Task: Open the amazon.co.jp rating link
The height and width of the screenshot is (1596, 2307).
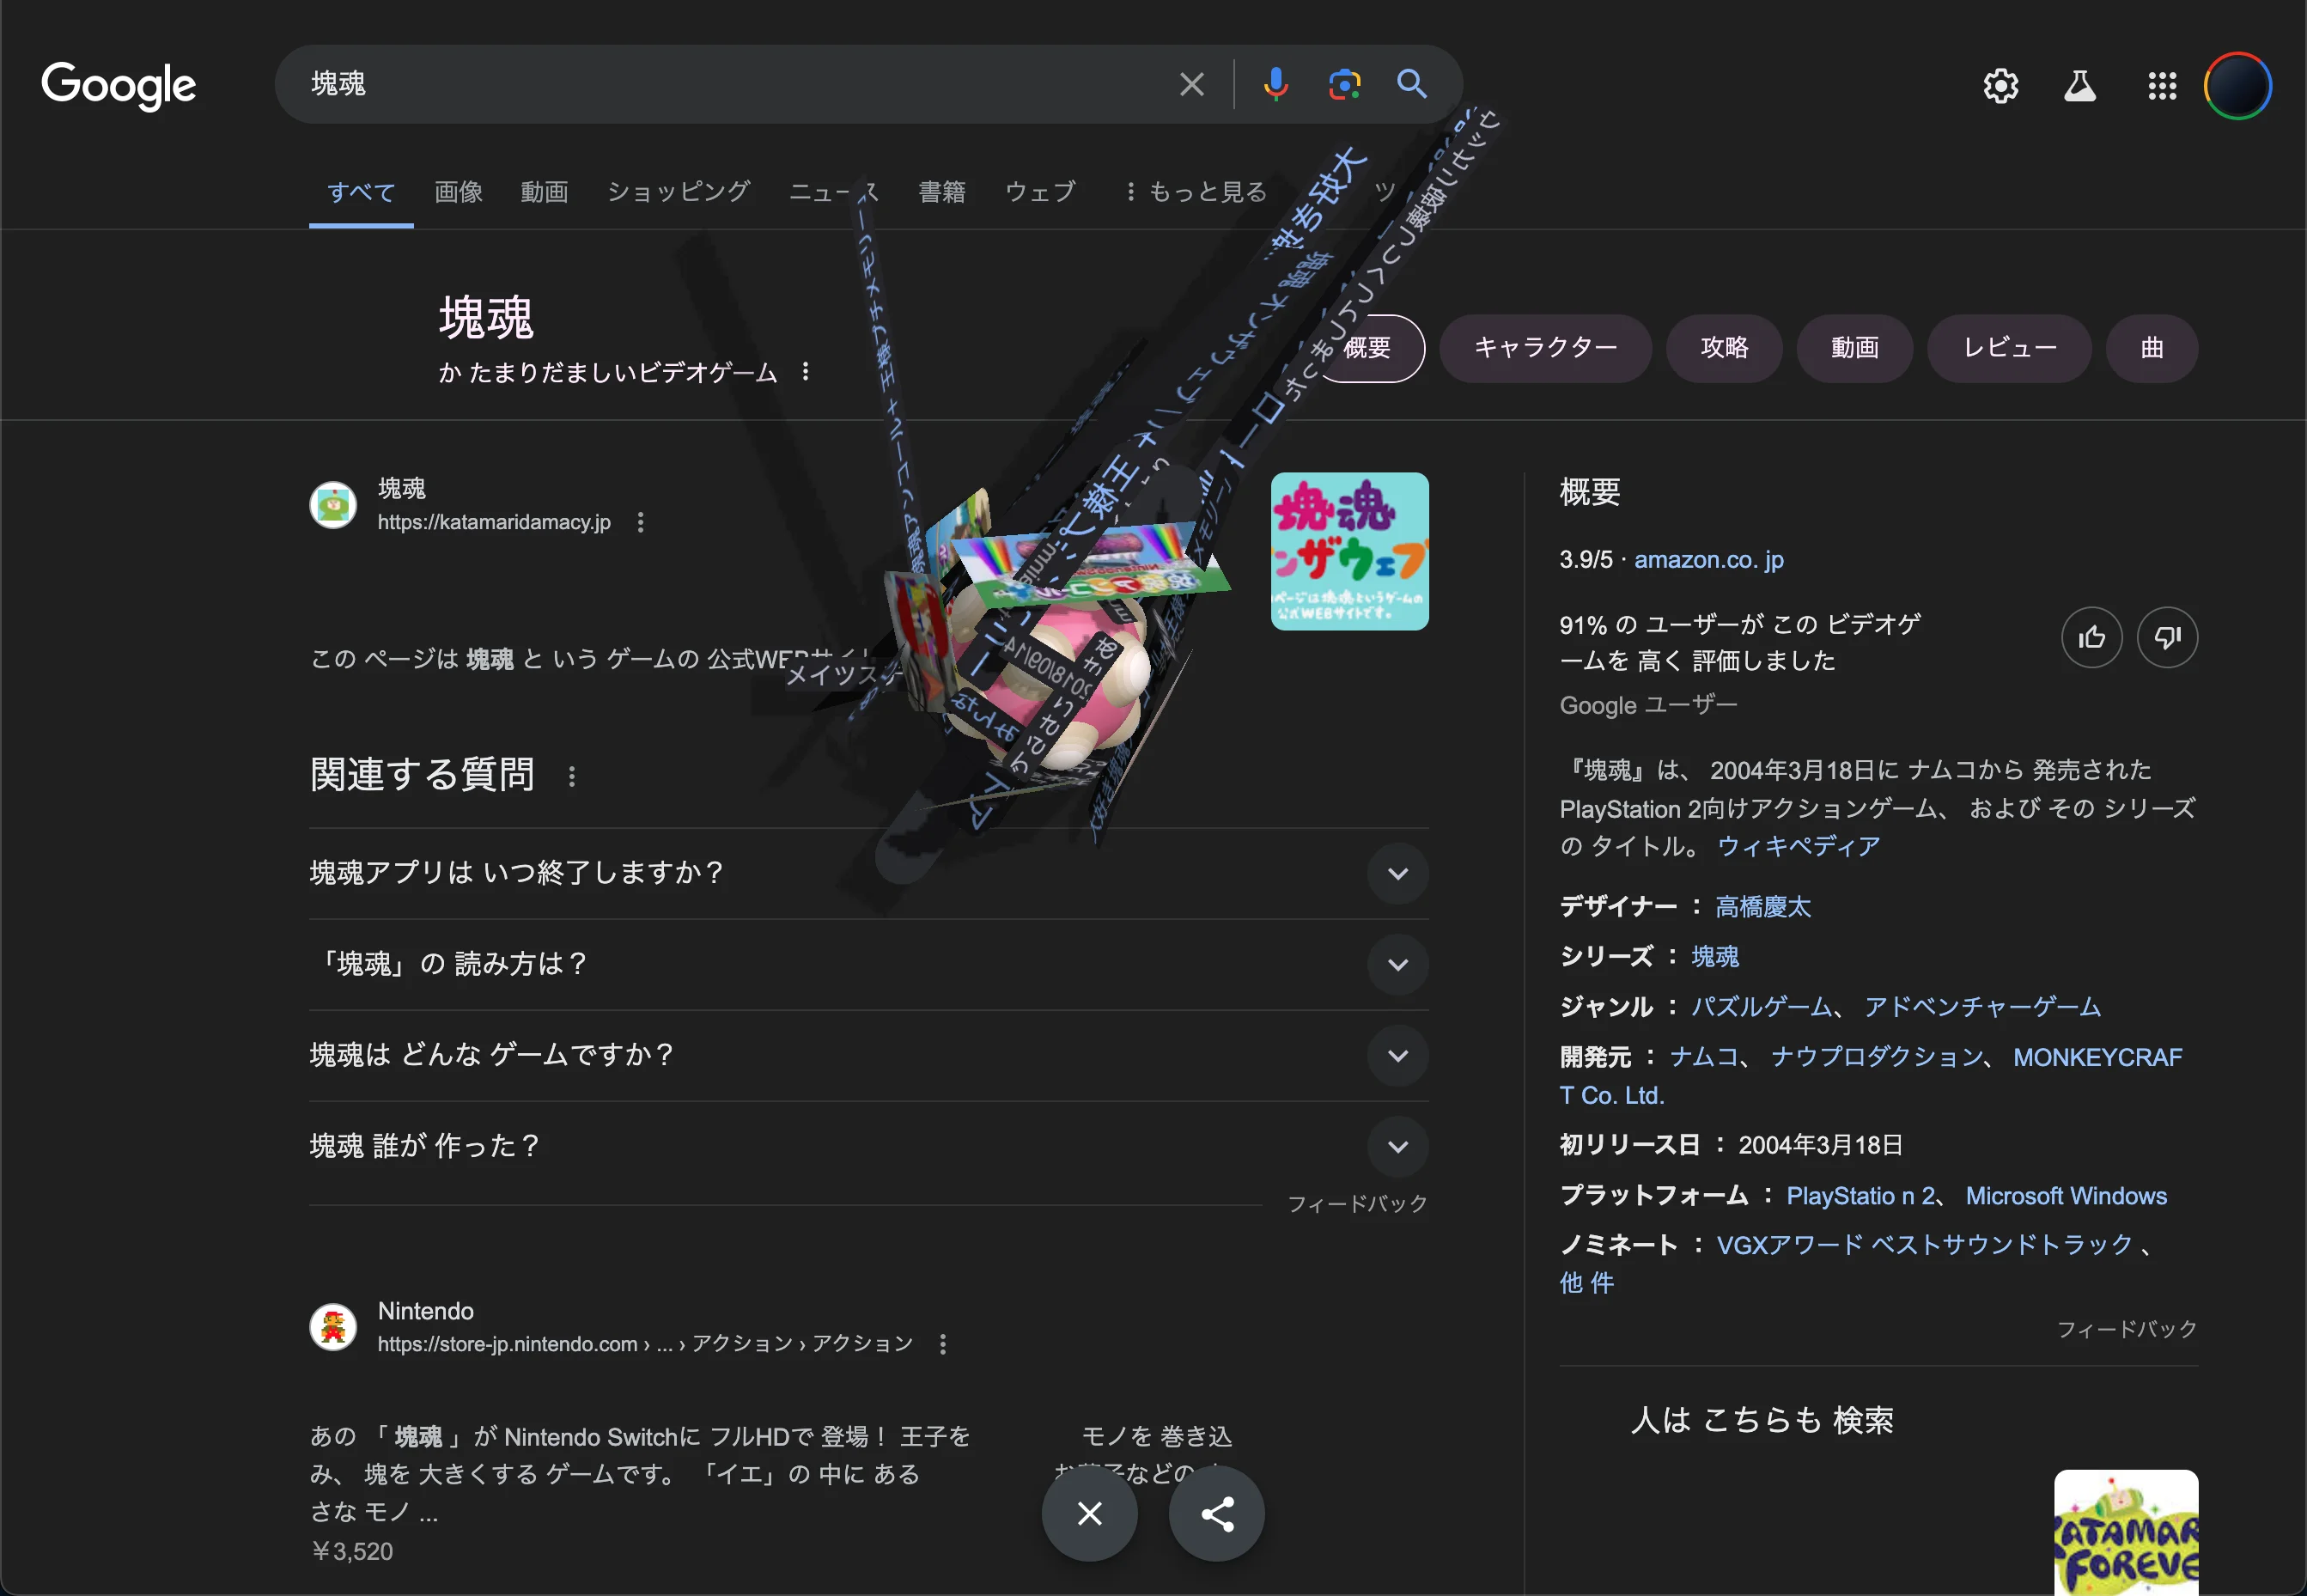Action: (x=1708, y=560)
